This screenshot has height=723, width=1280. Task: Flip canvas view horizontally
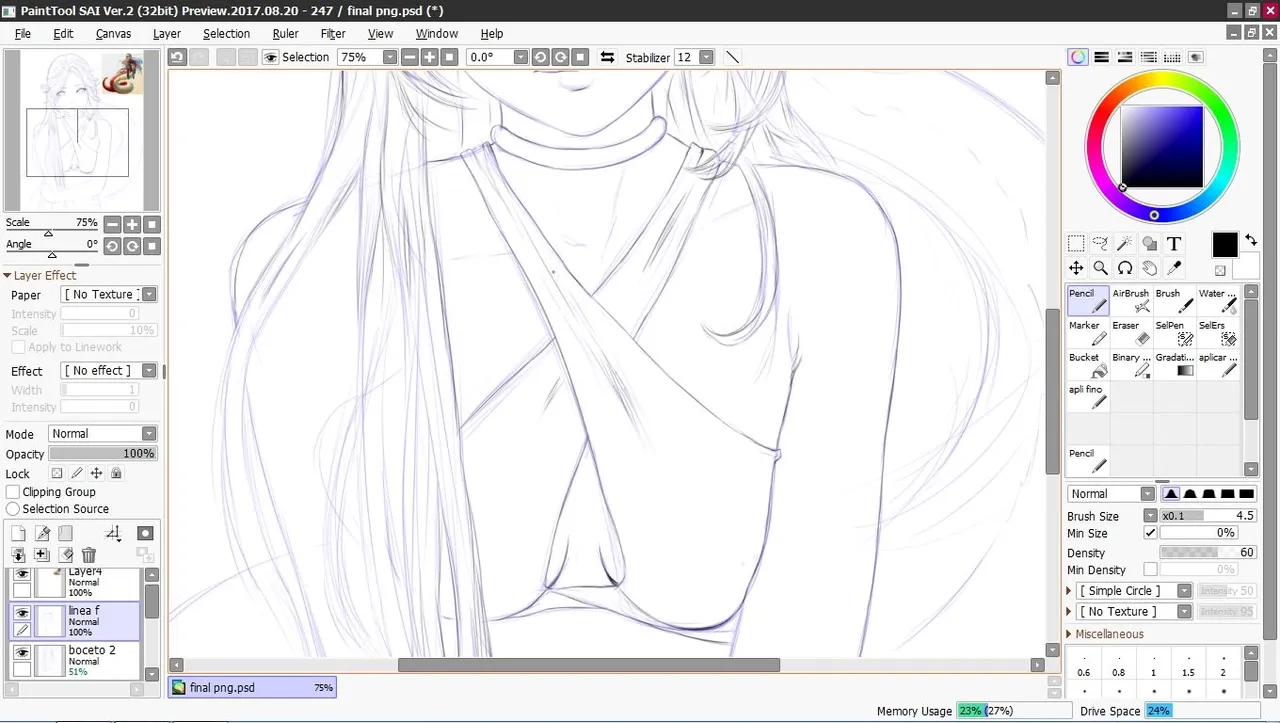(x=607, y=58)
